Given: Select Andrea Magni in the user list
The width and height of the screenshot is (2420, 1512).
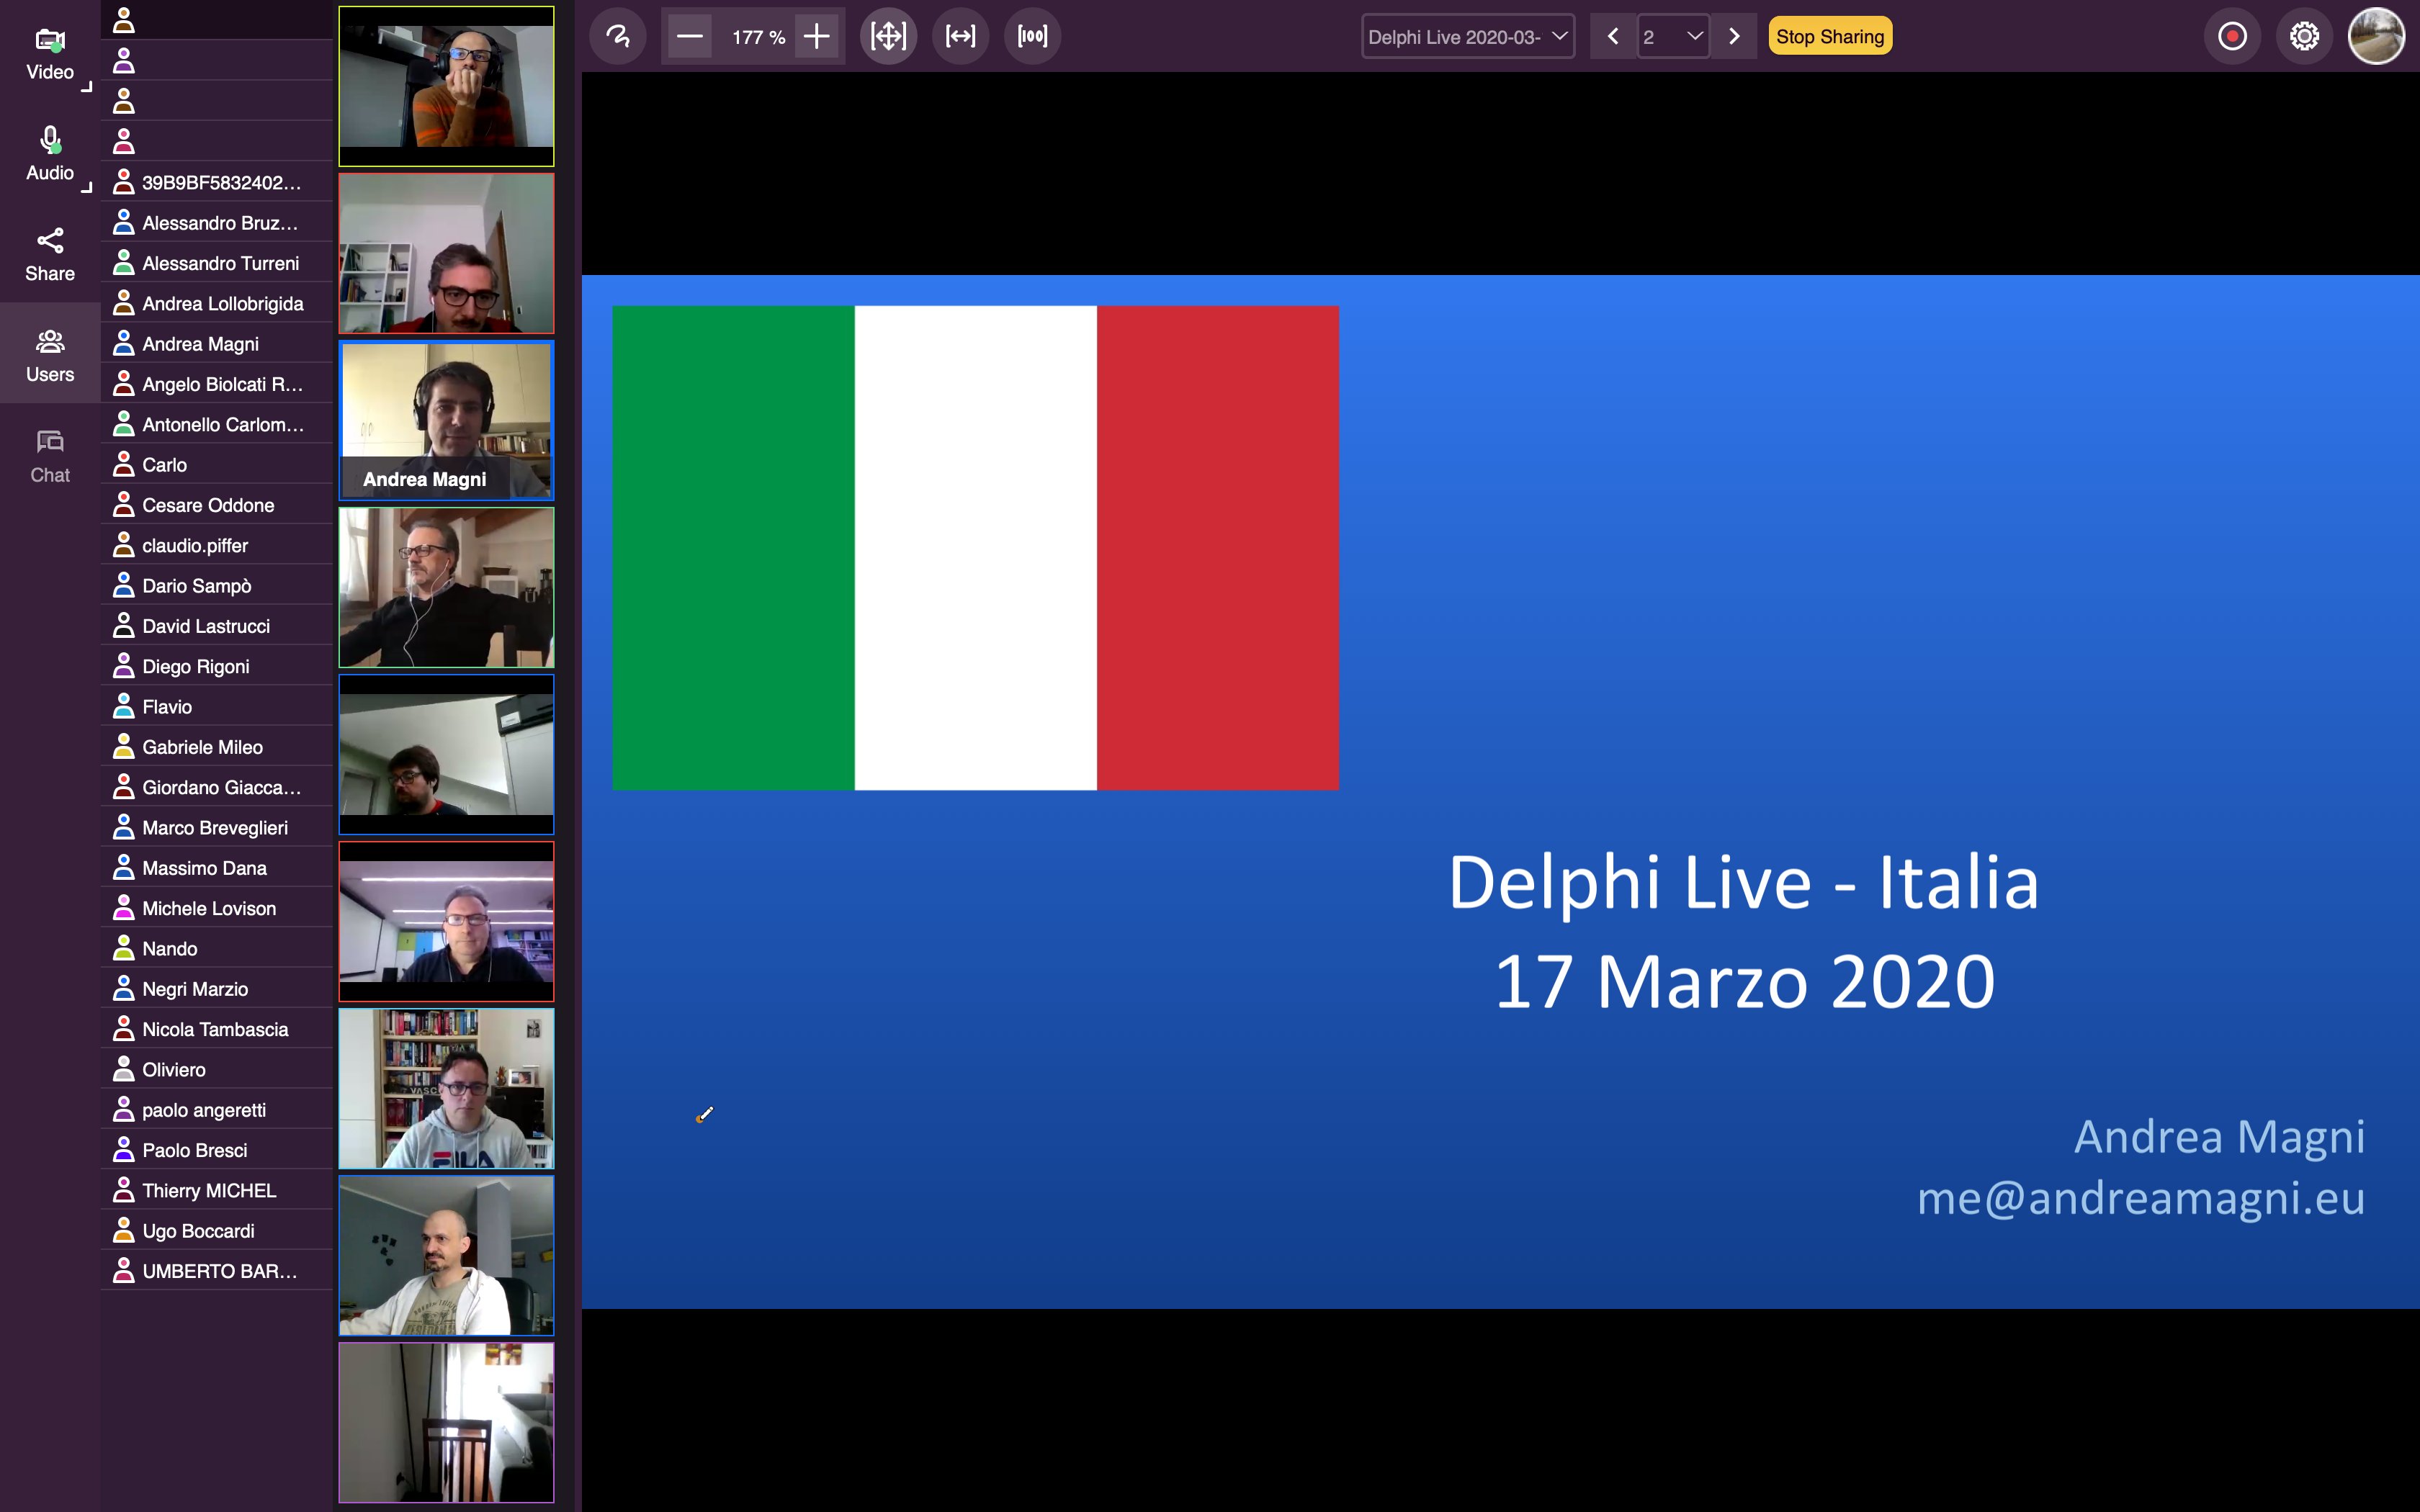Looking at the screenshot, I should pyautogui.click(x=217, y=344).
